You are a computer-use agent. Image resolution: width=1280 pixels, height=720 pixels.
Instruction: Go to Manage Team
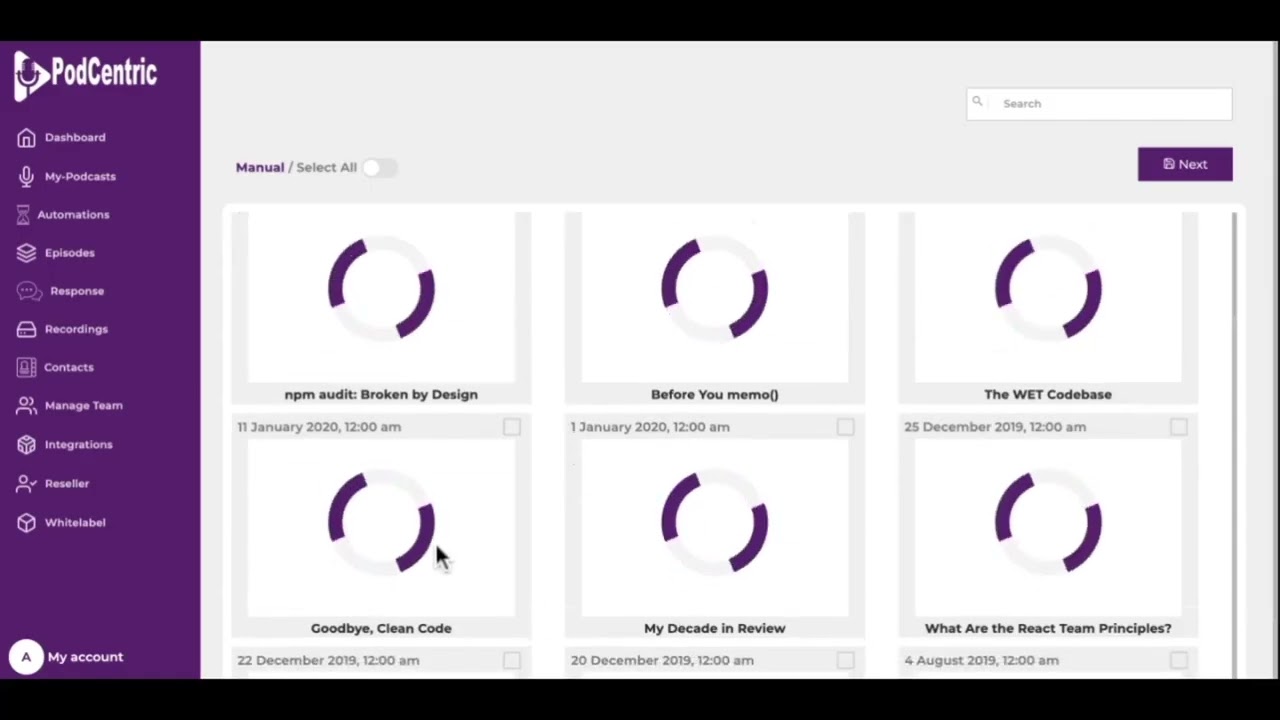tap(83, 406)
